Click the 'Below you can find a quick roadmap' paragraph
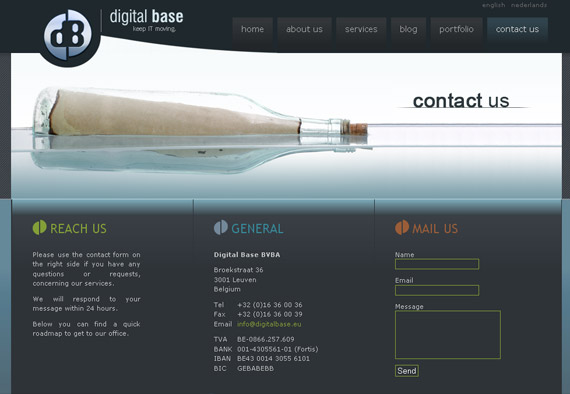Screen dimensions: 570x394 pos(87,329)
